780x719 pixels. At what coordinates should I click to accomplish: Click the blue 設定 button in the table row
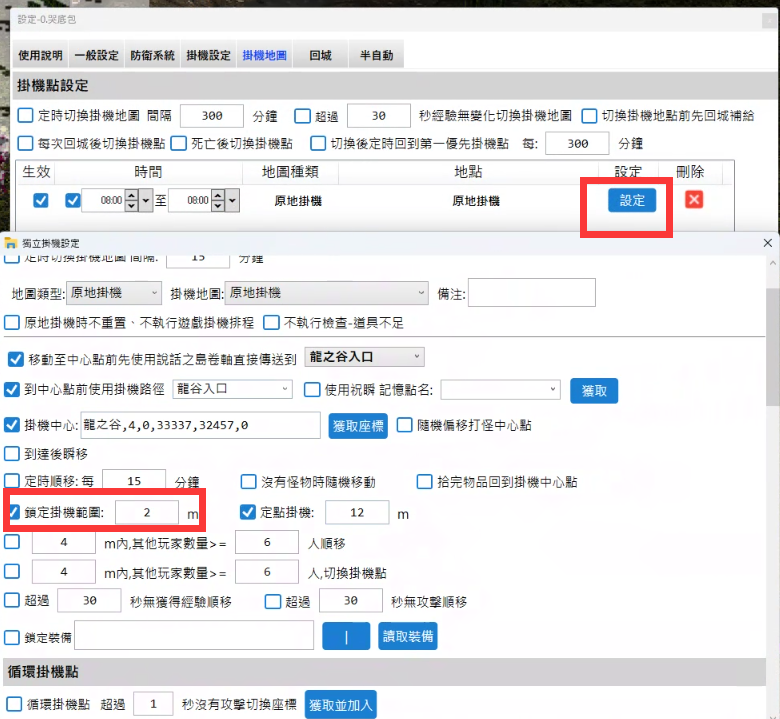[632, 200]
